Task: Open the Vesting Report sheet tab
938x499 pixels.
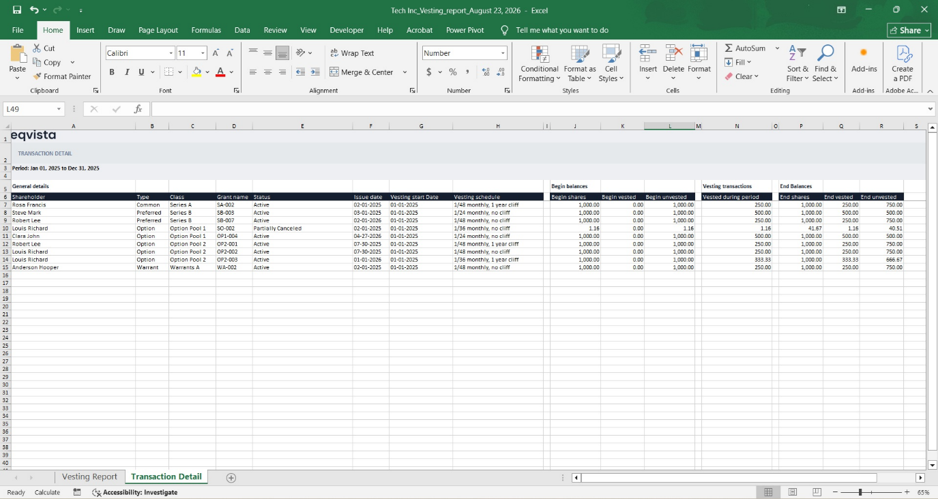Action: coord(90,477)
